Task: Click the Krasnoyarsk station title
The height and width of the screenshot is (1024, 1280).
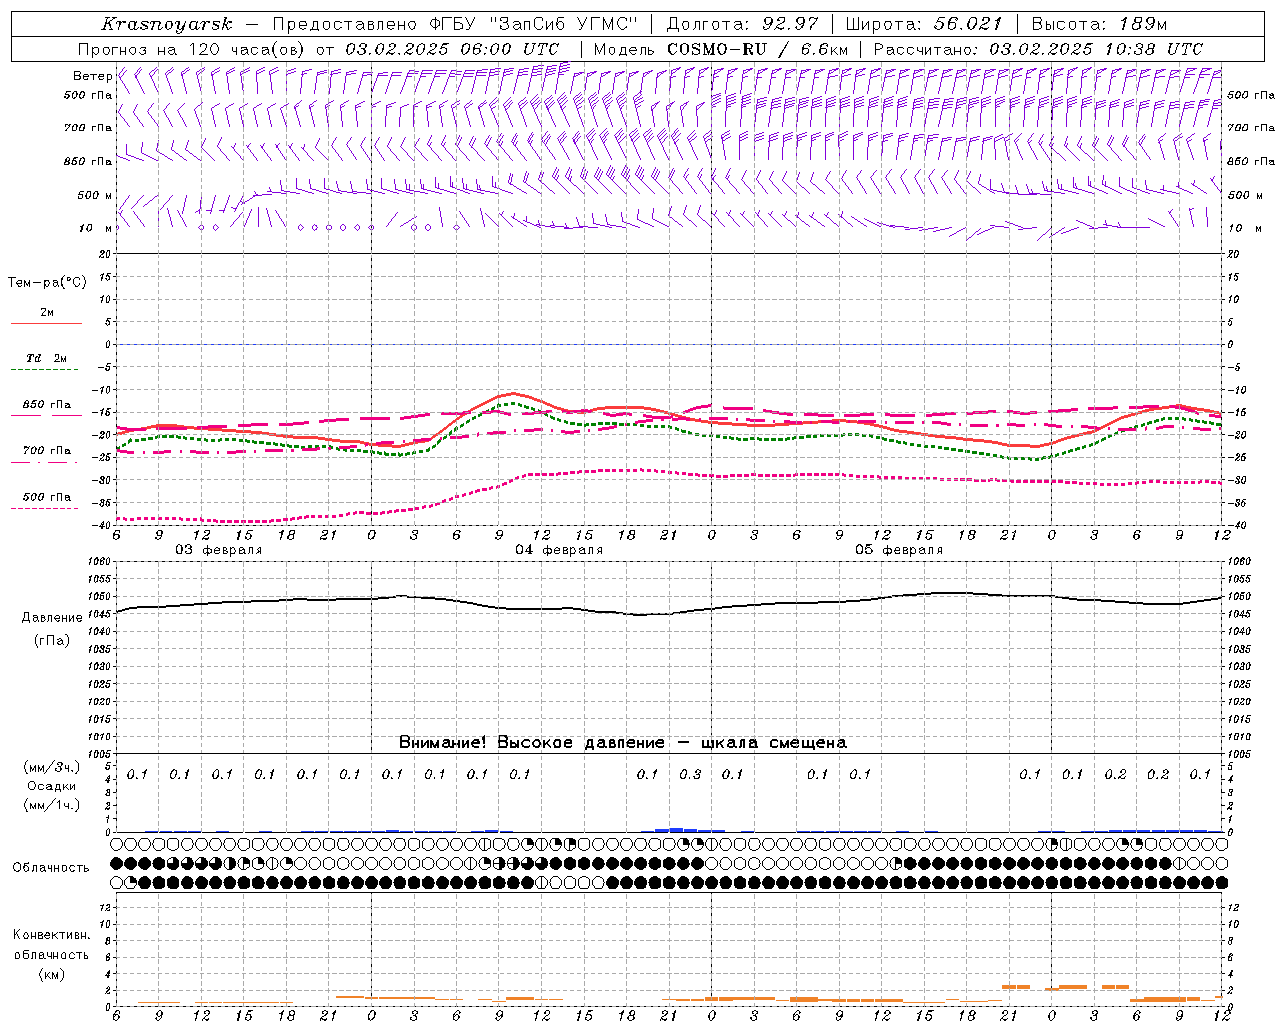Action: pos(167,24)
